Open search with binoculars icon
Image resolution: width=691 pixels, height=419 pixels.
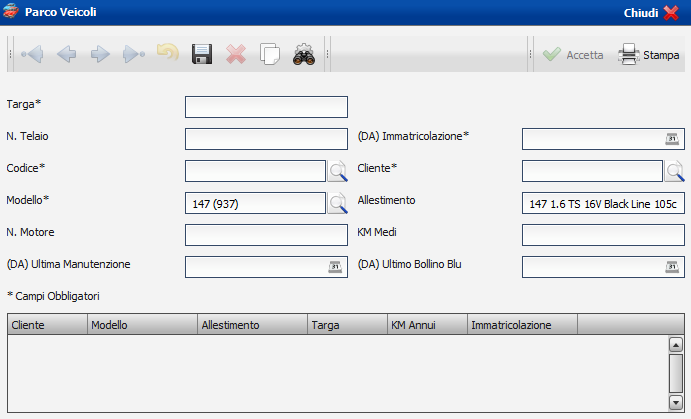click(x=303, y=55)
